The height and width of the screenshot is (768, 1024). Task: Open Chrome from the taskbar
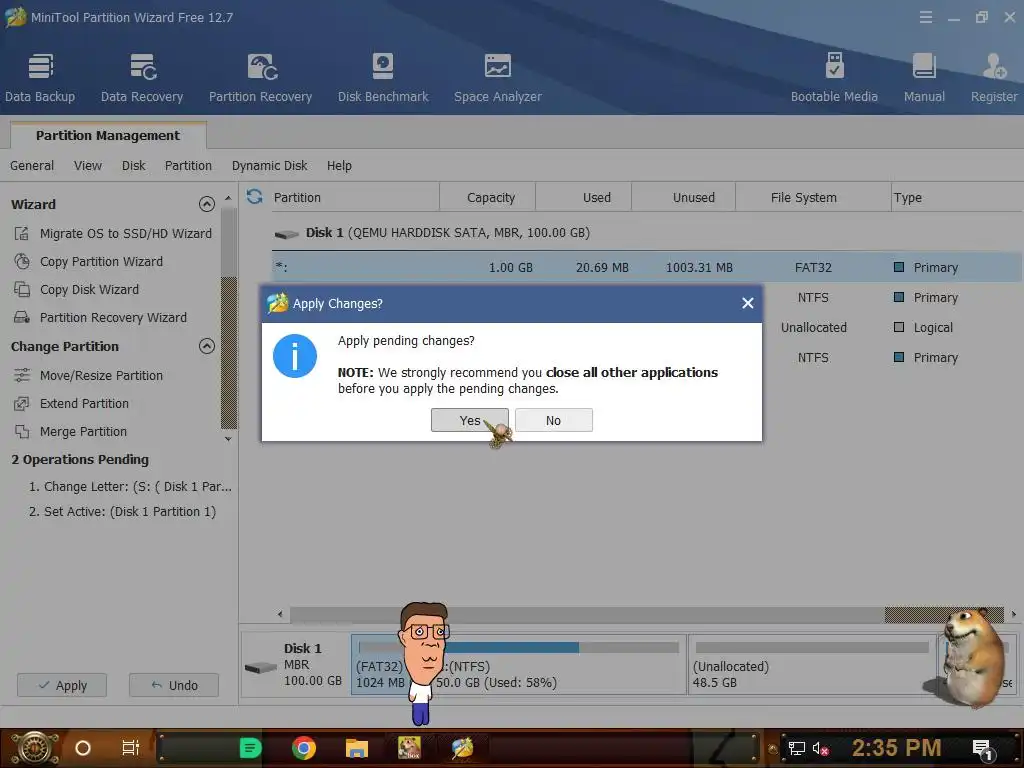point(304,748)
